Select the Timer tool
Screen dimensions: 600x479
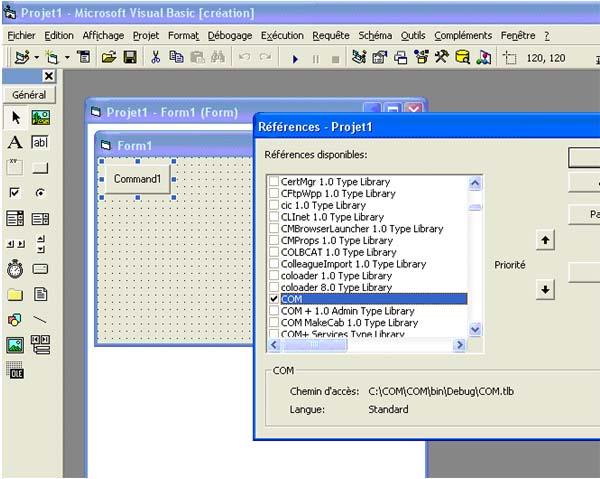coord(15,269)
